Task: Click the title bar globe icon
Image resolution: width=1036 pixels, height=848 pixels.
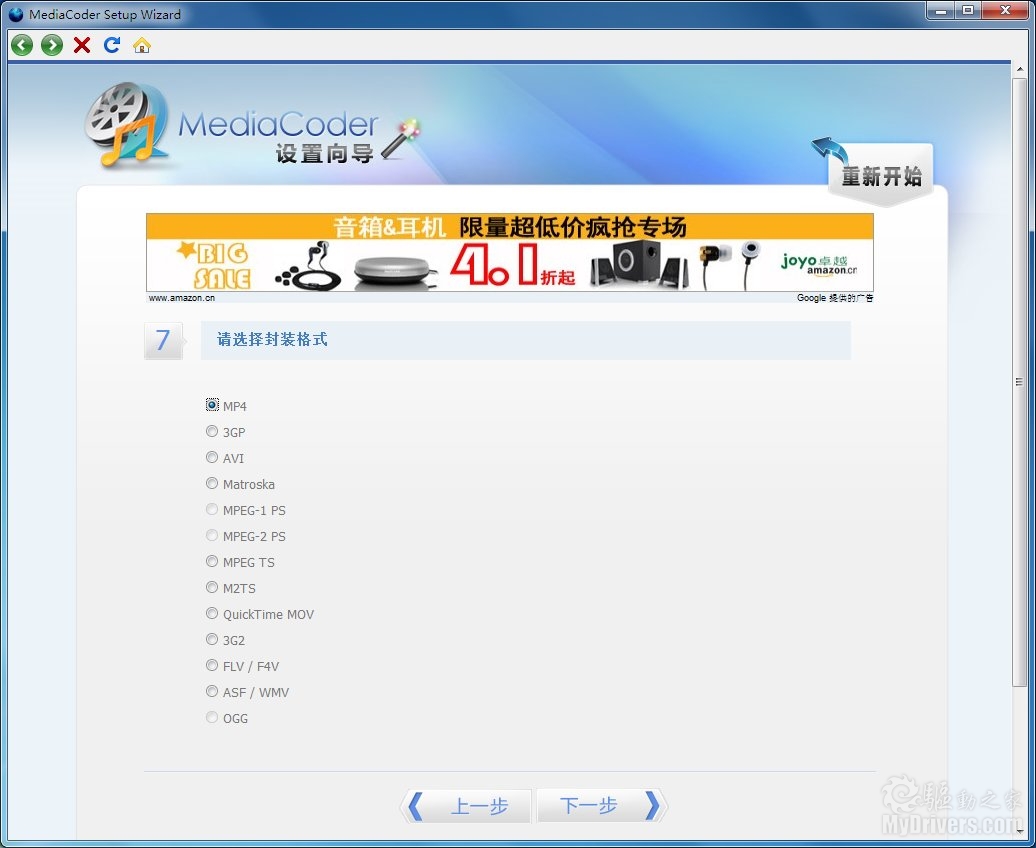Action: 16,14
